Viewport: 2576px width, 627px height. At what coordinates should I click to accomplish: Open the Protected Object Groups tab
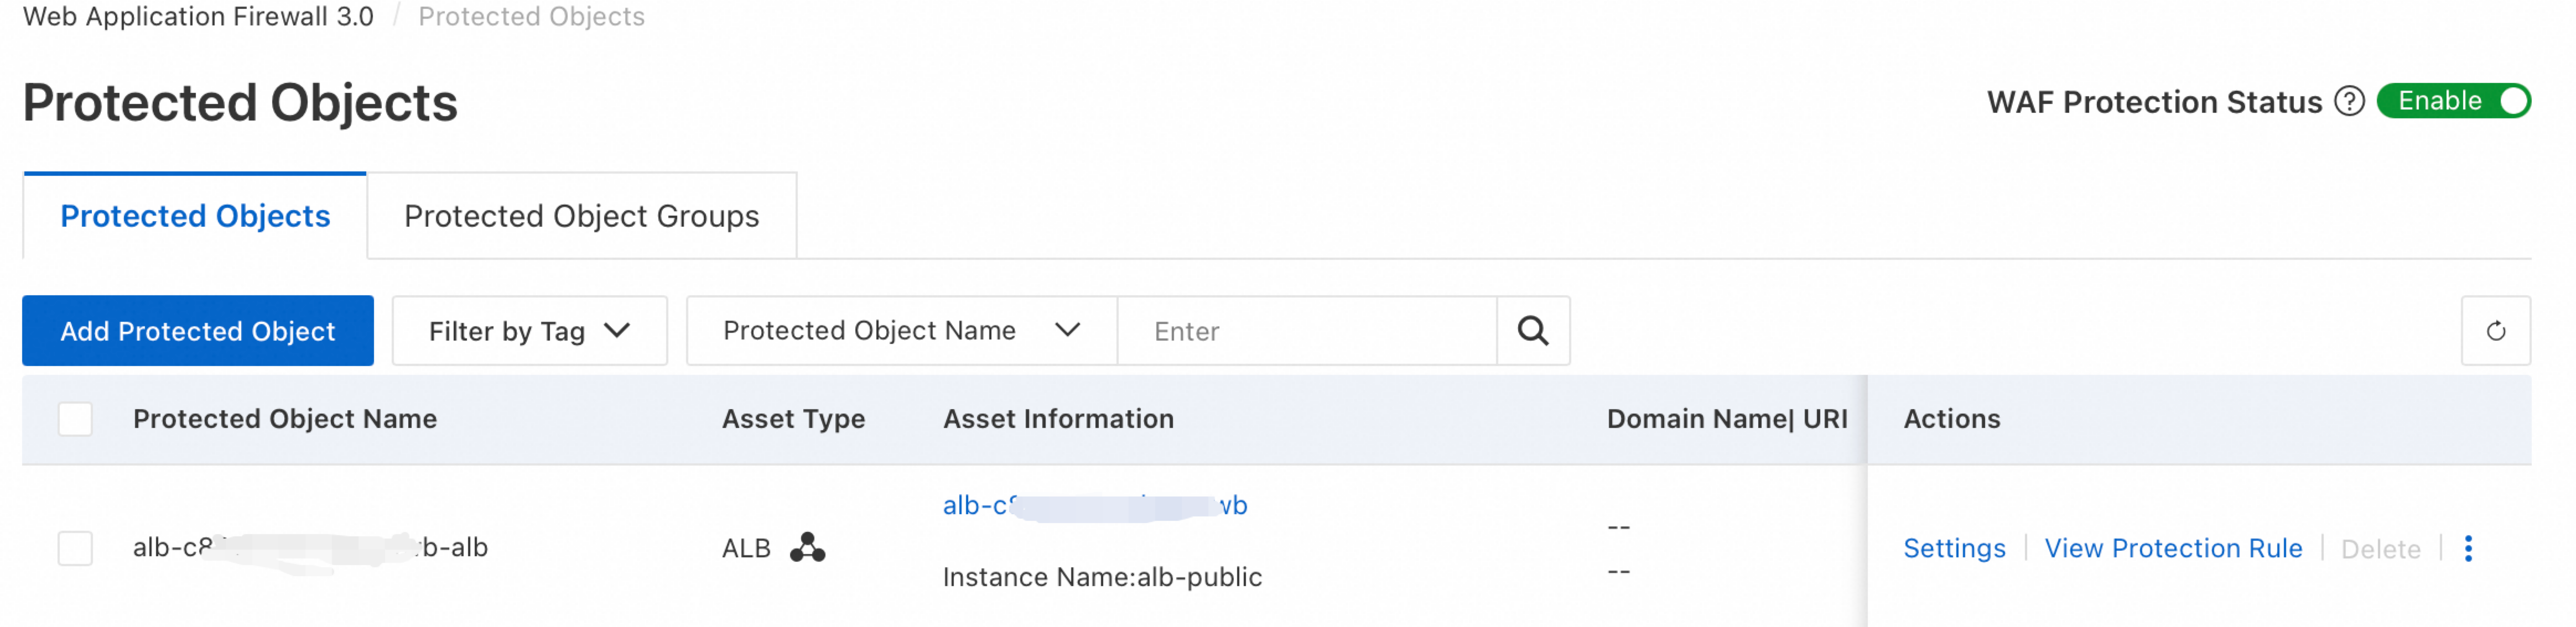click(581, 216)
